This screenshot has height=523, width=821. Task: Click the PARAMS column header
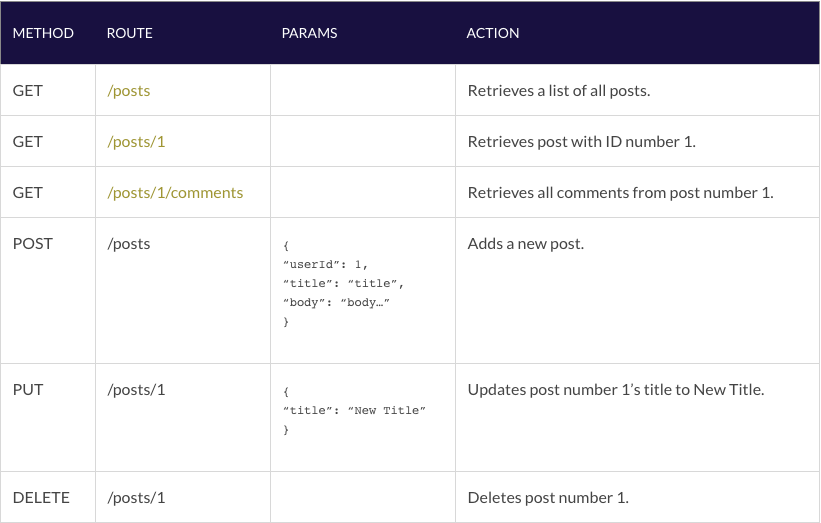(310, 33)
